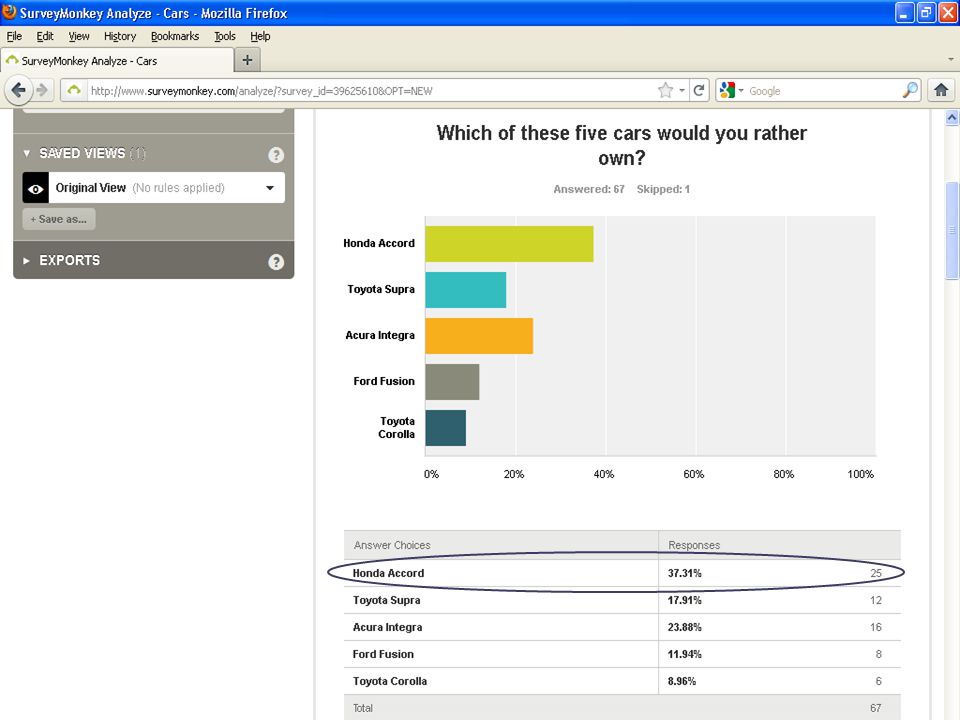Click the Skipped: 1 text
Viewport: 960px width, 720px height.
tap(663, 189)
